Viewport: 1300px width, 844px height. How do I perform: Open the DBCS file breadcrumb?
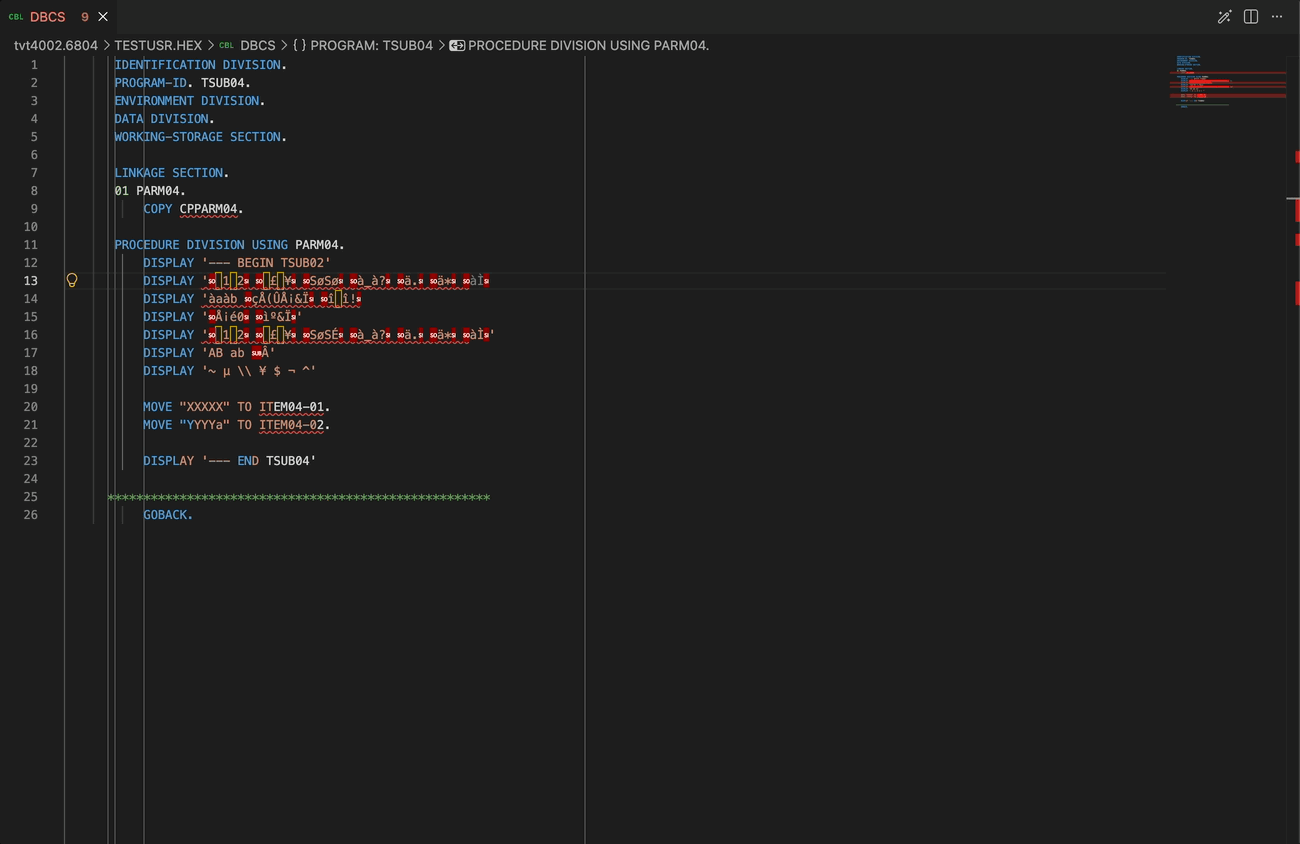coord(258,46)
